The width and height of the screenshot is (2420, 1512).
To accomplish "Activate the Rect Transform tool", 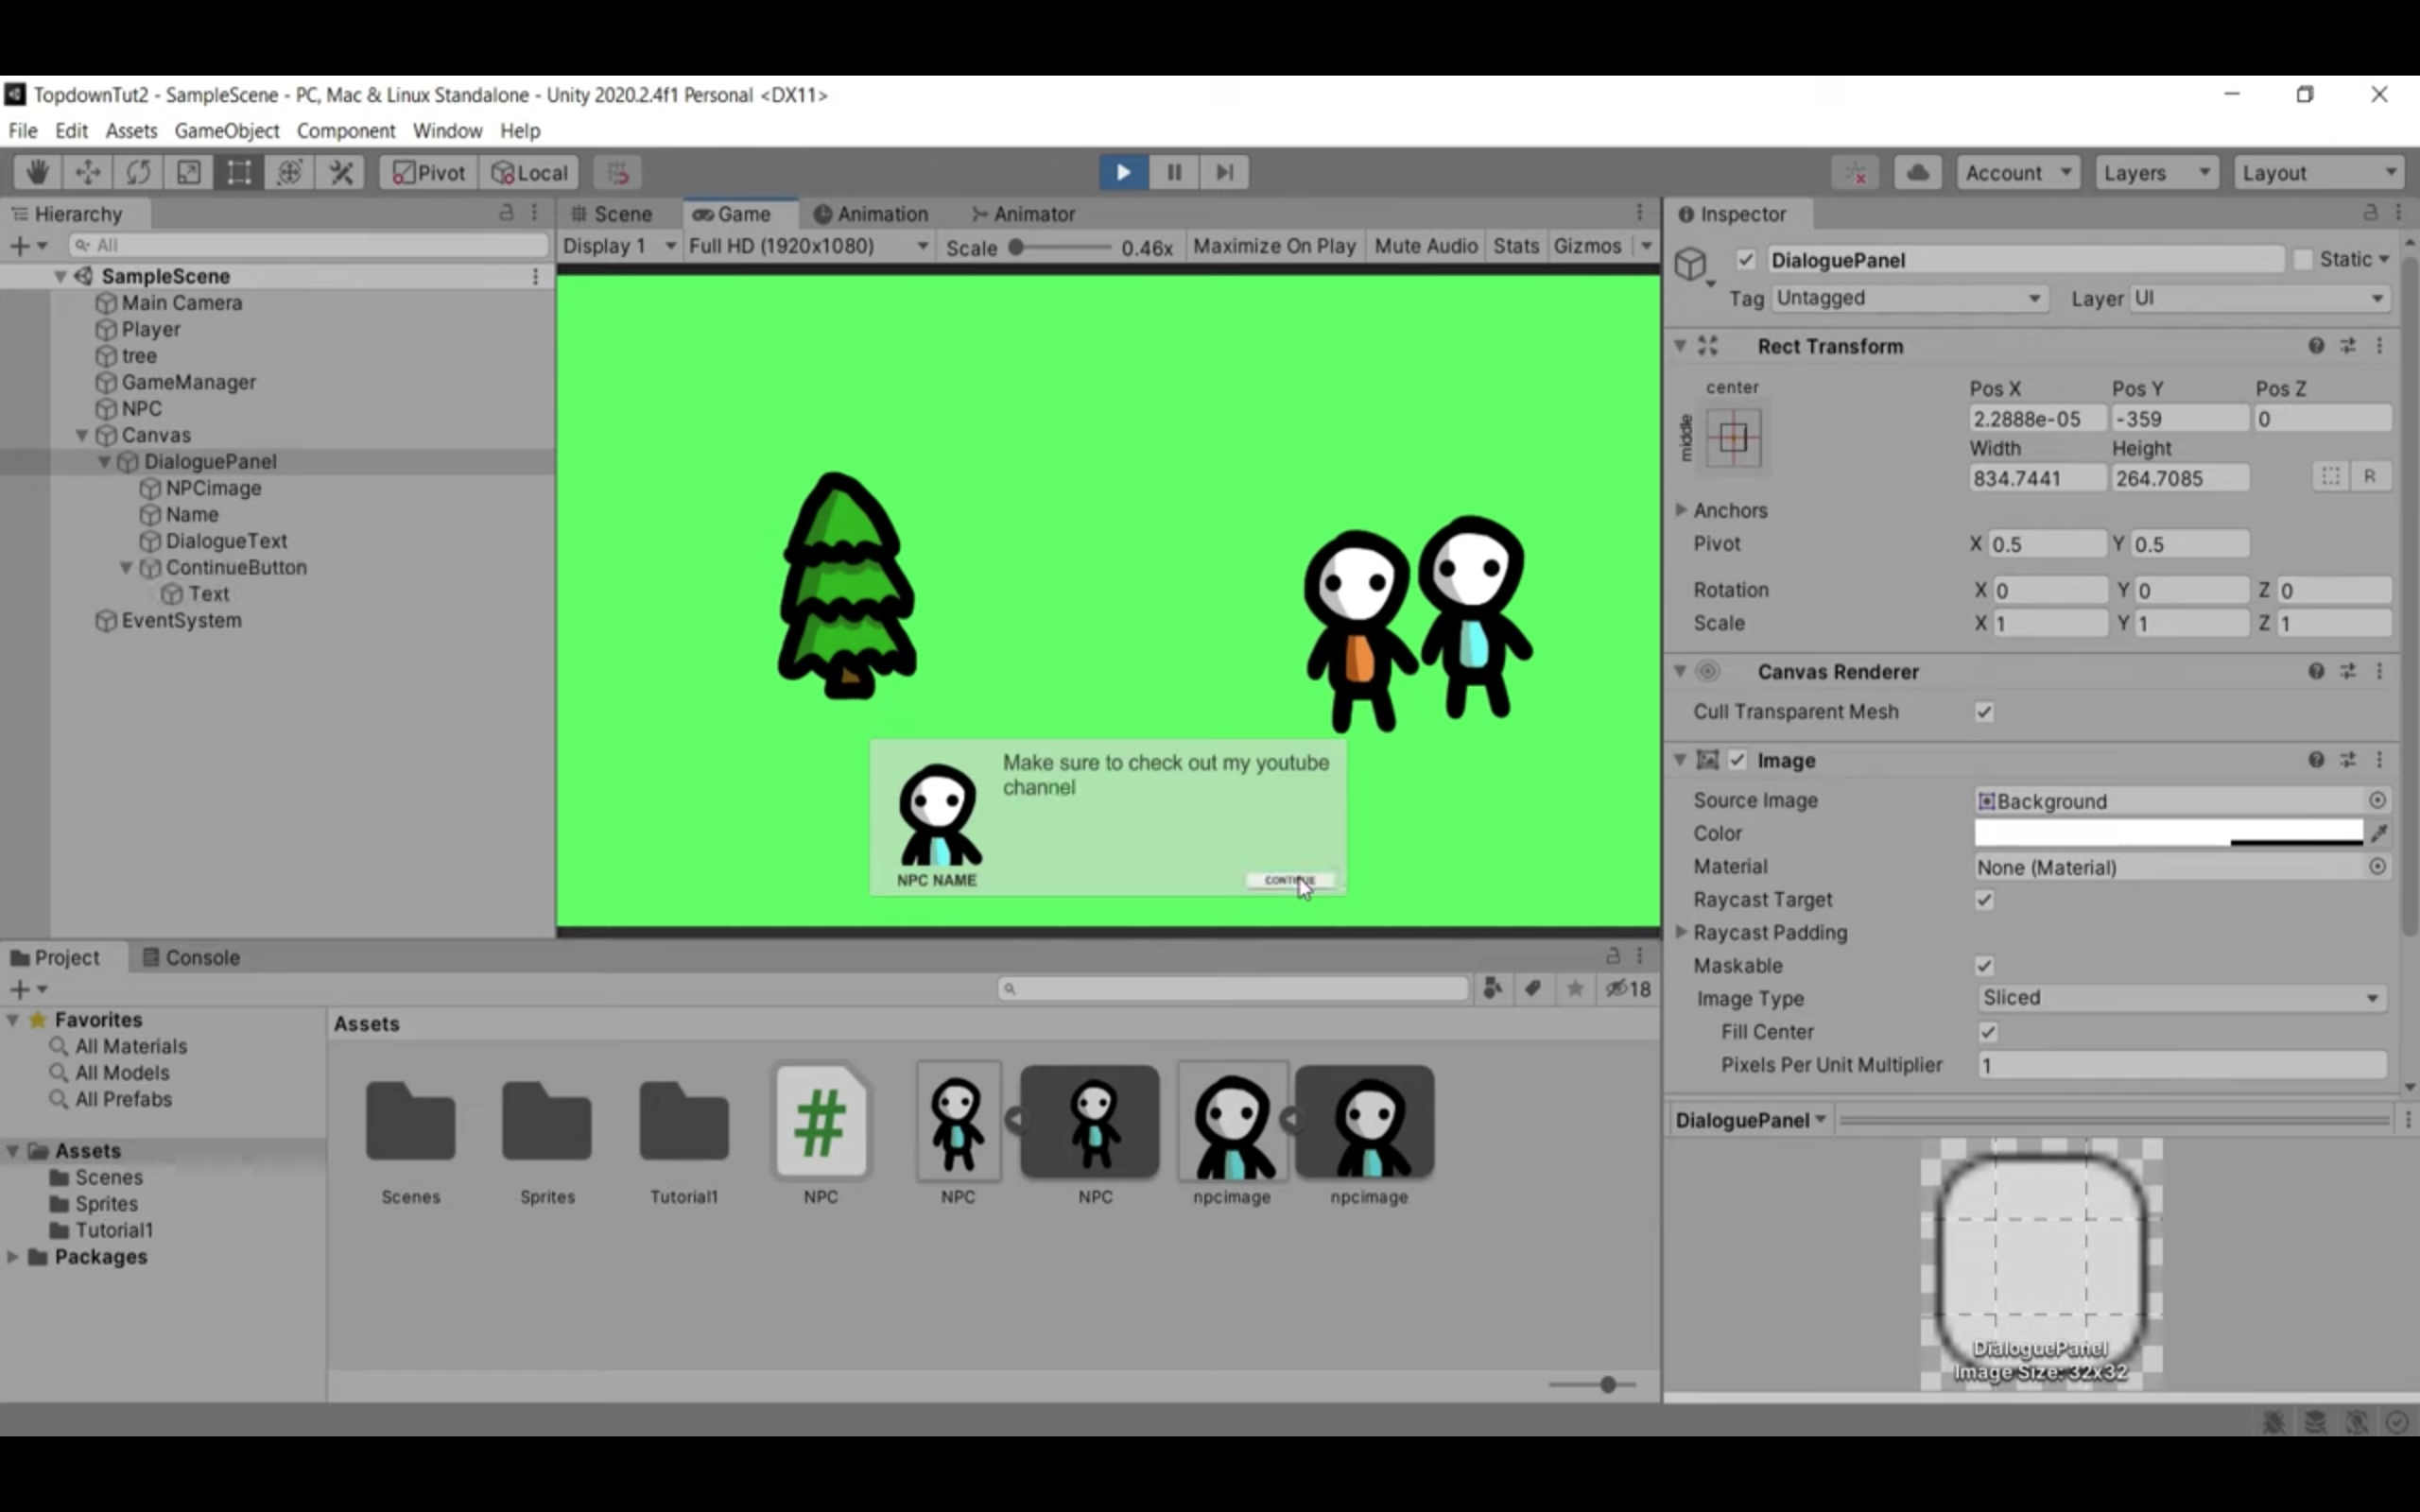I will [x=239, y=172].
